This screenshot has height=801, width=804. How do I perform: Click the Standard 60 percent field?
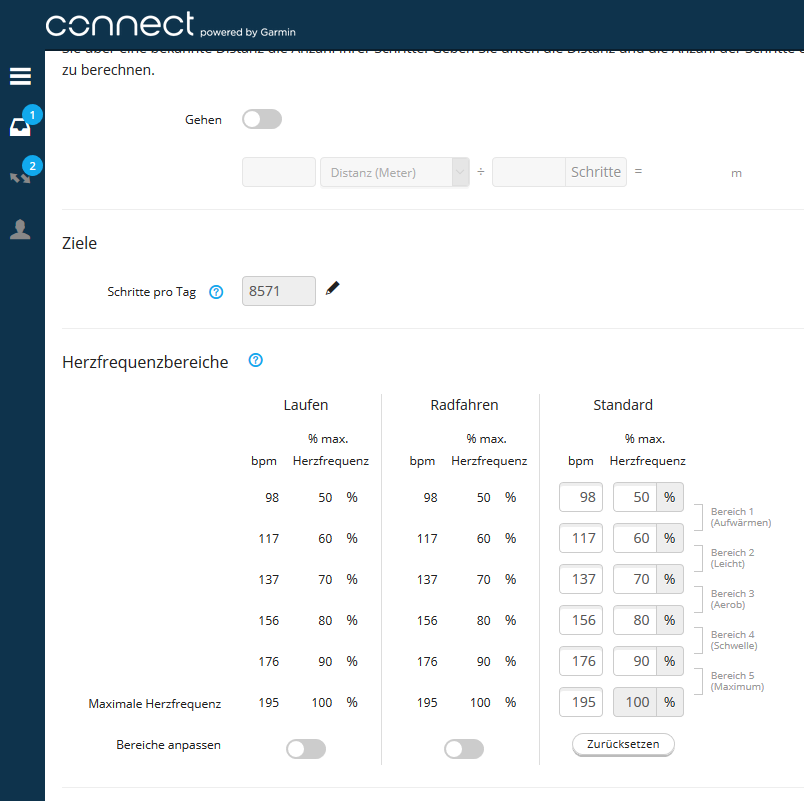pos(635,538)
